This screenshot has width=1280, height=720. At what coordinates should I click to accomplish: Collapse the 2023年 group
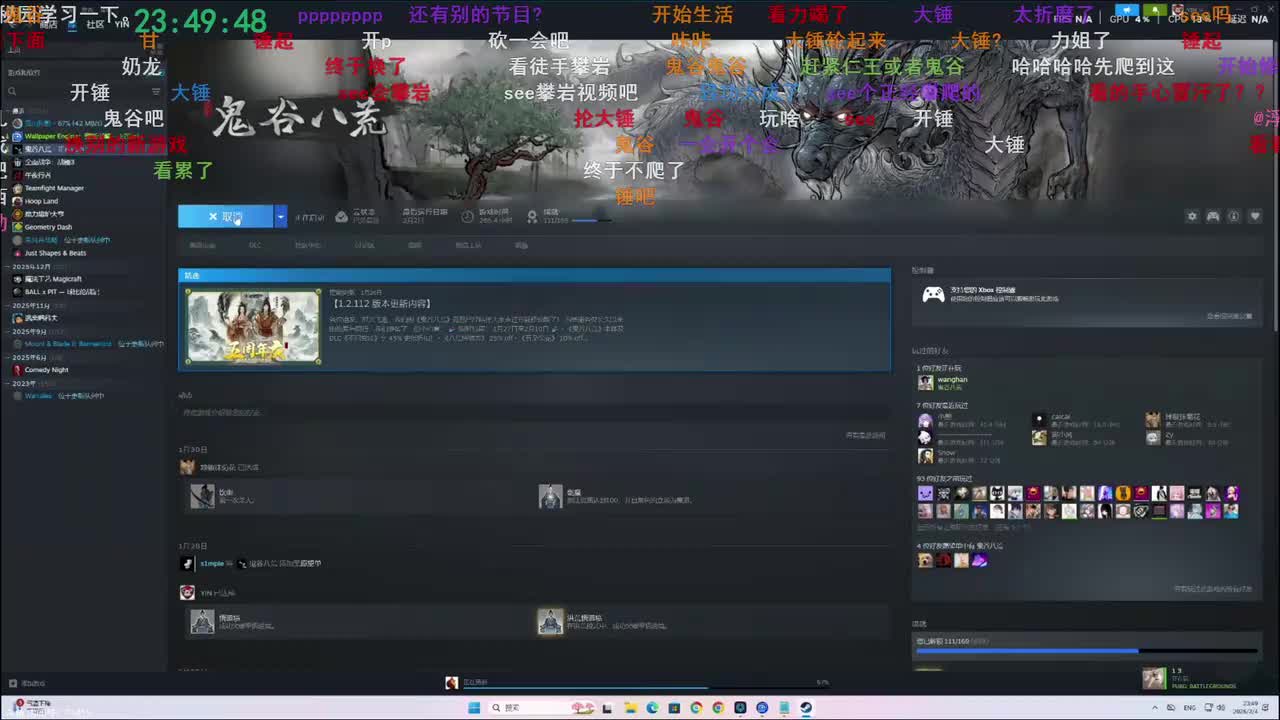pyautogui.click(x=7, y=383)
